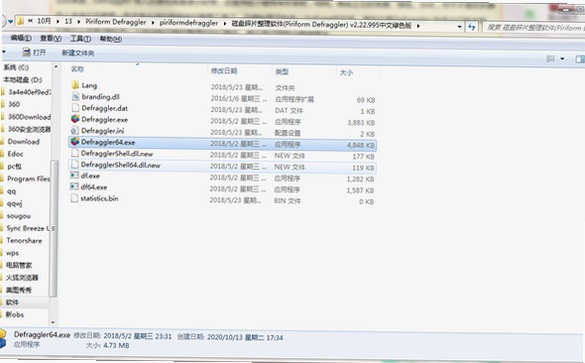Select 本地磁盘 (D:) in the sidebar
The height and width of the screenshot is (363, 585).
[22, 80]
